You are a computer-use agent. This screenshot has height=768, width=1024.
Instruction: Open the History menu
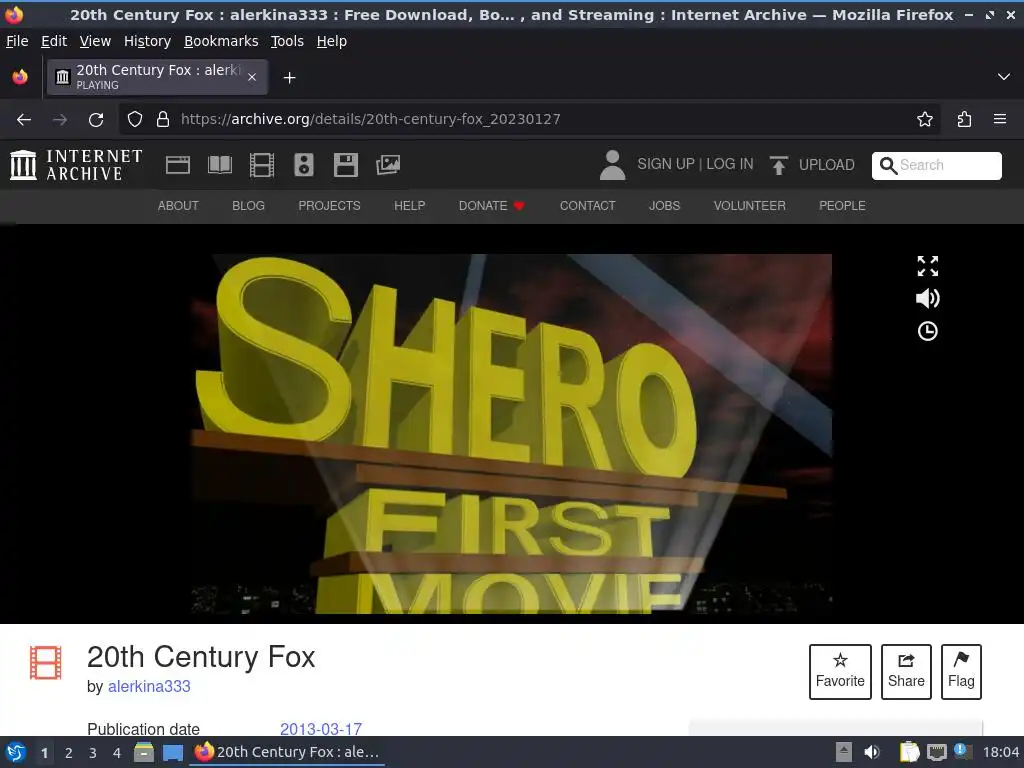(x=148, y=41)
